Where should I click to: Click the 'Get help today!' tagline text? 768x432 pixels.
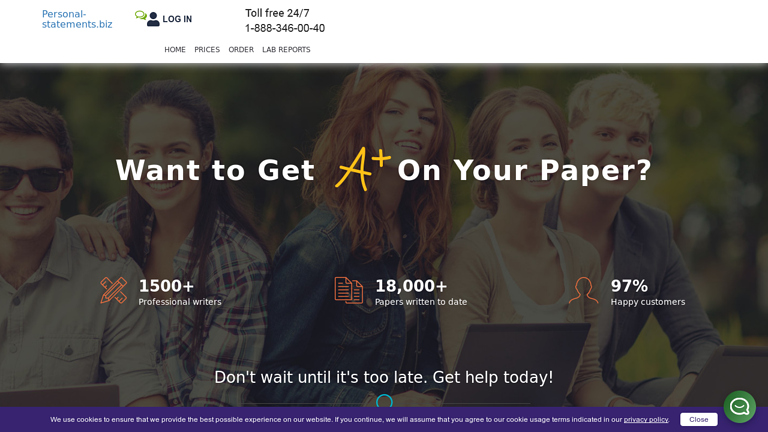(x=384, y=377)
